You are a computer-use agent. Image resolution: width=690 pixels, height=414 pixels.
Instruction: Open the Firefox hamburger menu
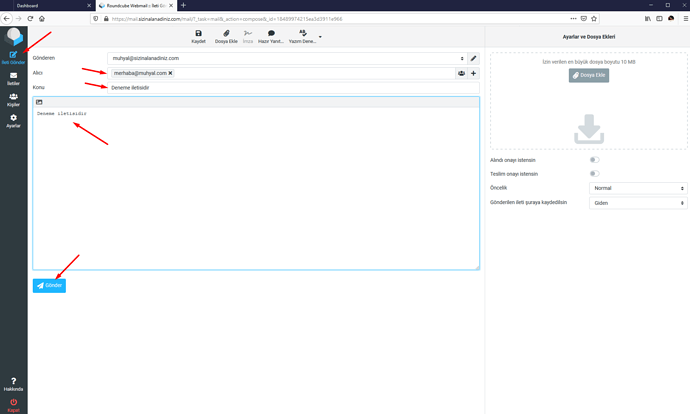(686, 18)
